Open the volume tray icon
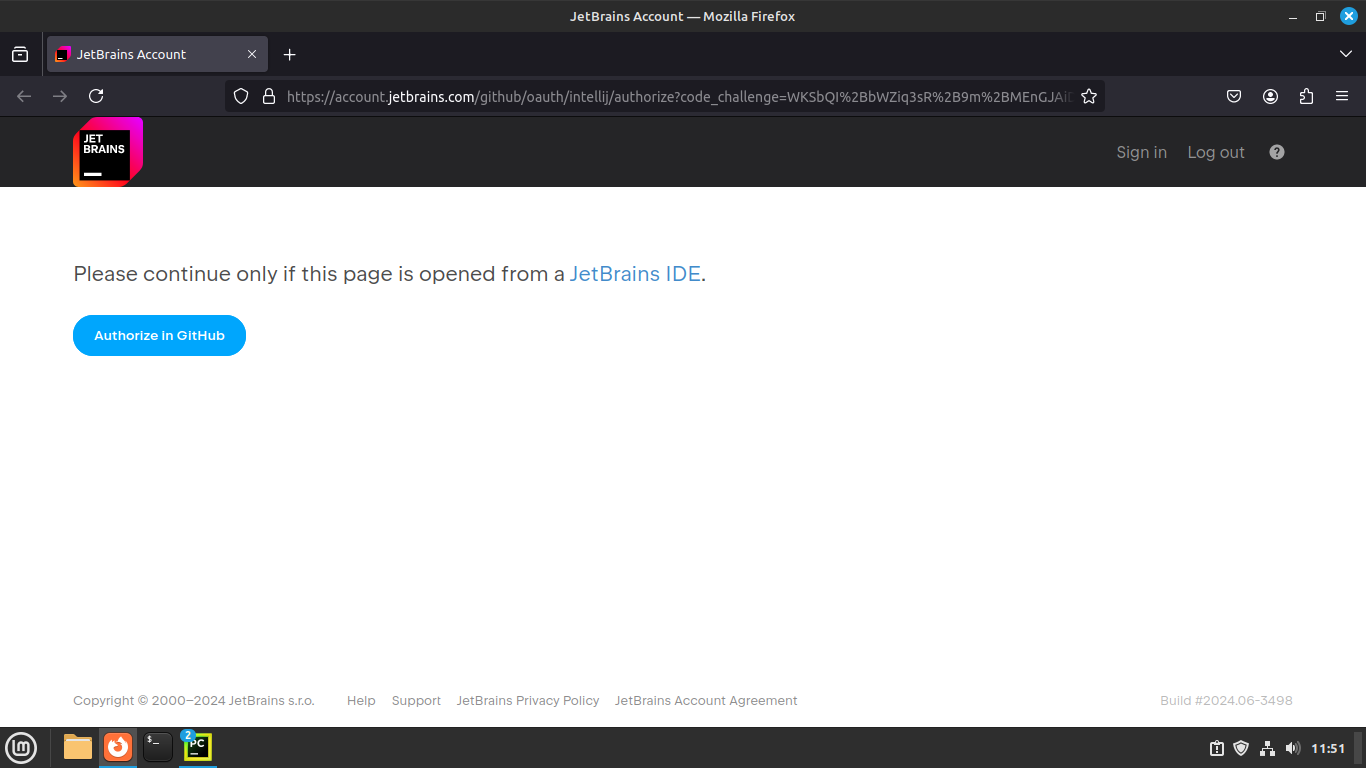Image resolution: width=1366 pixels, height=768 pixels. [x=1292, y=748]
